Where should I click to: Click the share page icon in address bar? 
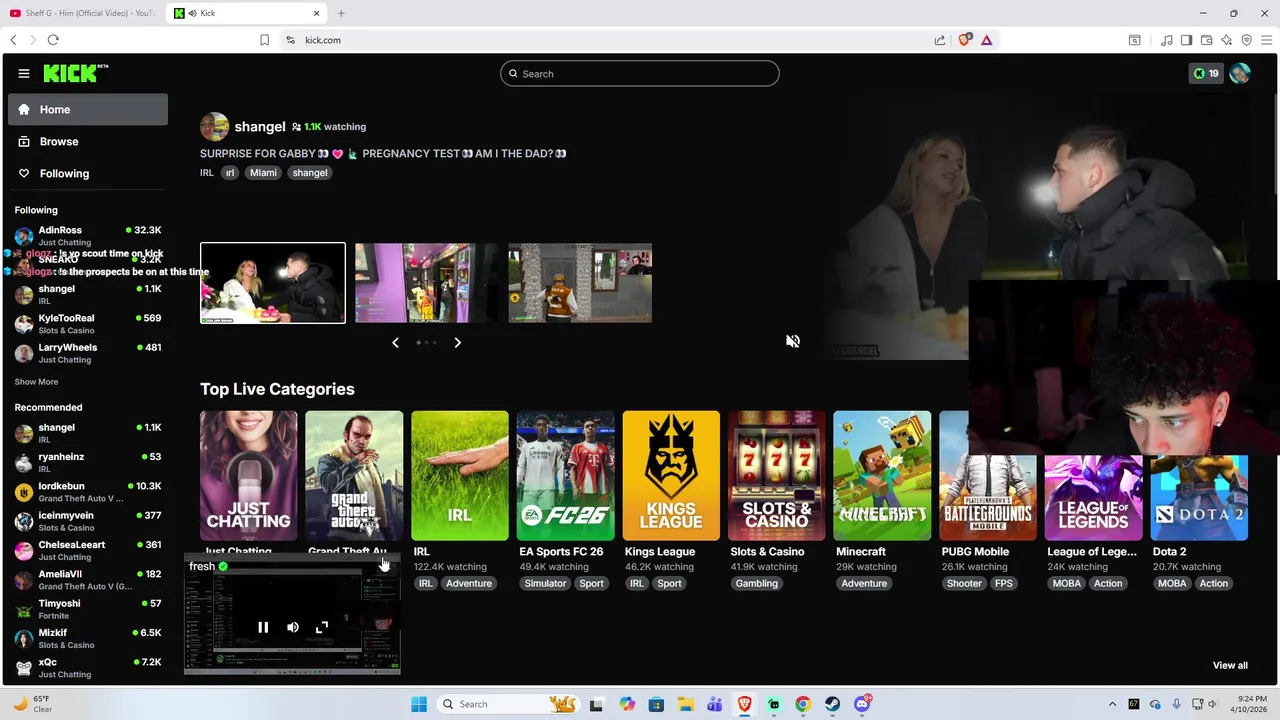(940, 40)
